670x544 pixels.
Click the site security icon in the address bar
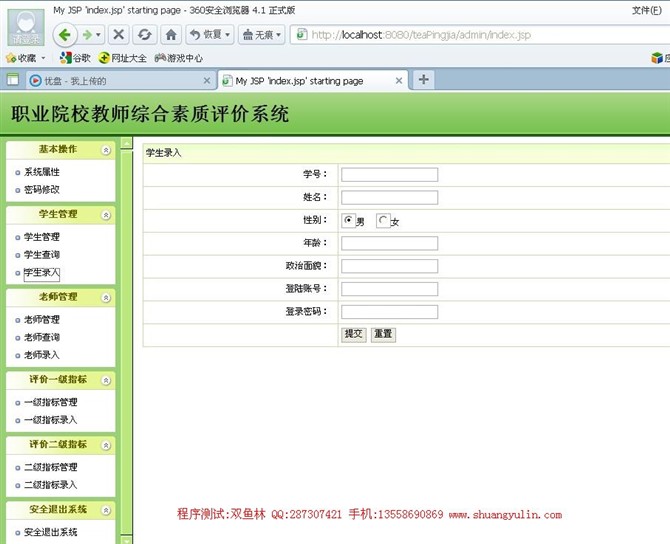(x=302, y=34)
